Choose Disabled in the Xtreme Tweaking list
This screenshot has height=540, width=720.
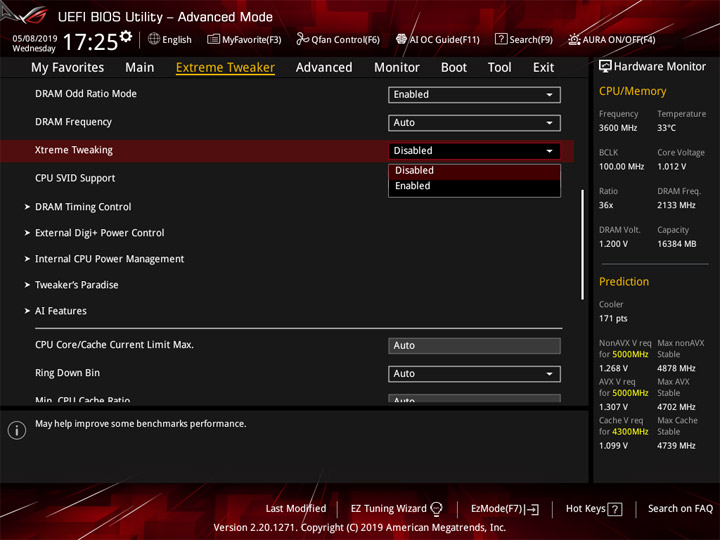474,170
